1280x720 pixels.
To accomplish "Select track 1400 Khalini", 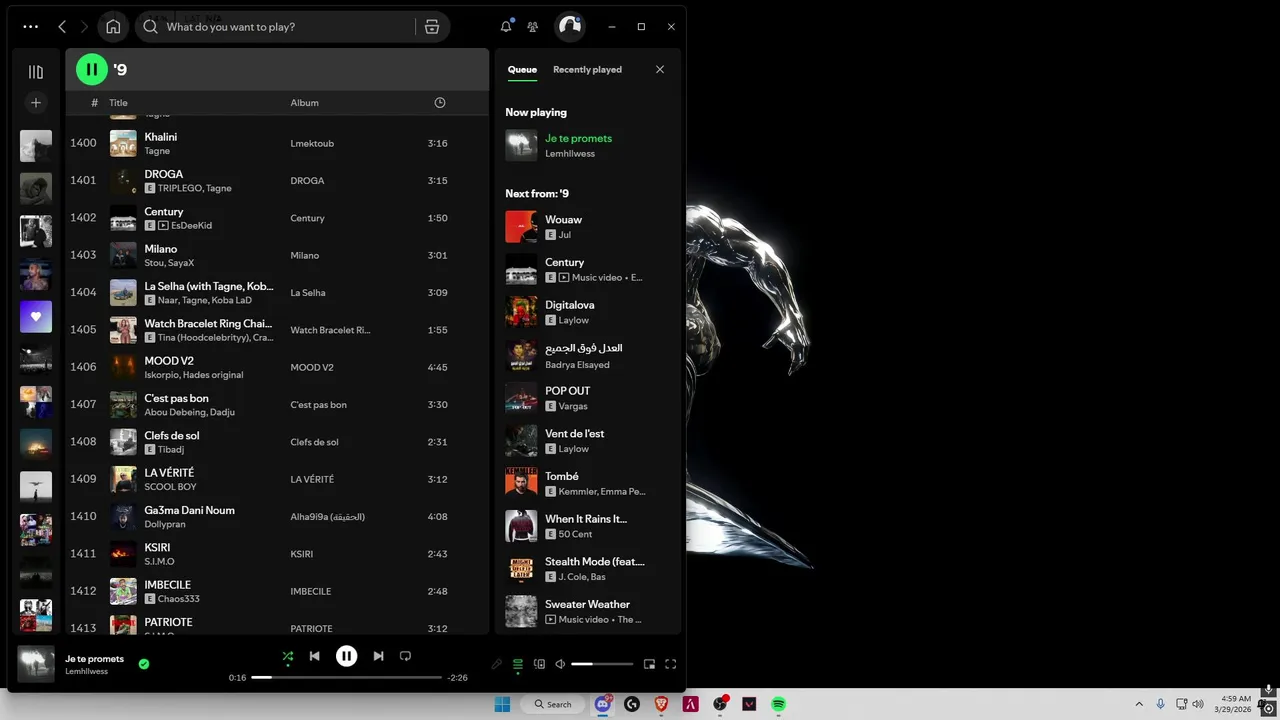I will (277, 143).
